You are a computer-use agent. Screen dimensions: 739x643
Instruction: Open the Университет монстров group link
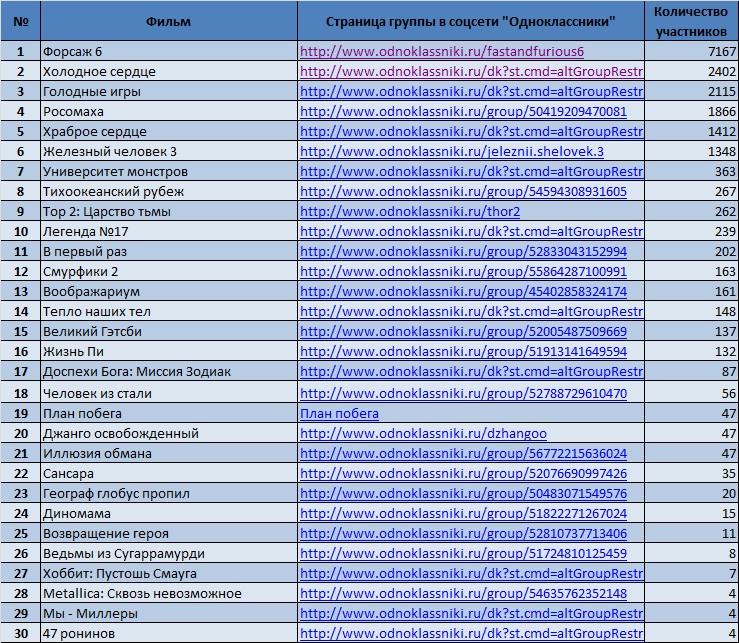471,172
